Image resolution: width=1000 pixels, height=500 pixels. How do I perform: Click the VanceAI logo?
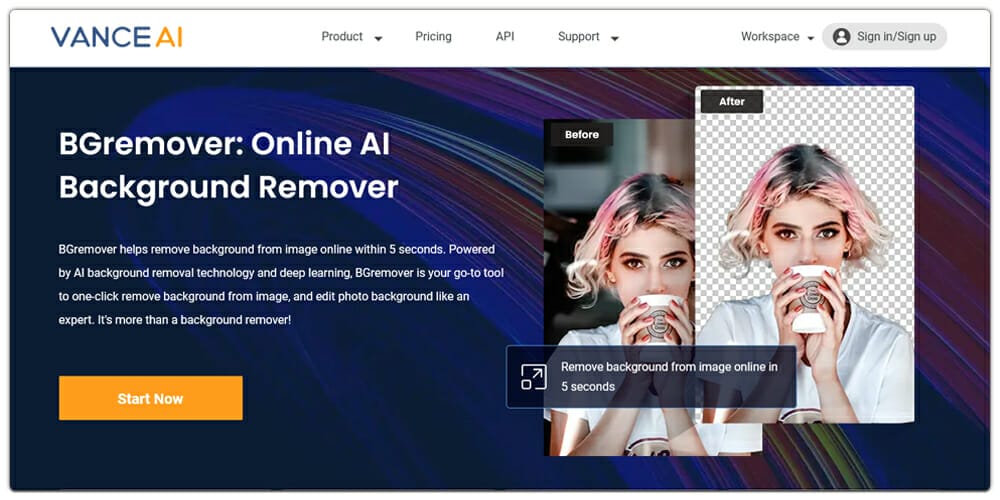pos(117,37)
